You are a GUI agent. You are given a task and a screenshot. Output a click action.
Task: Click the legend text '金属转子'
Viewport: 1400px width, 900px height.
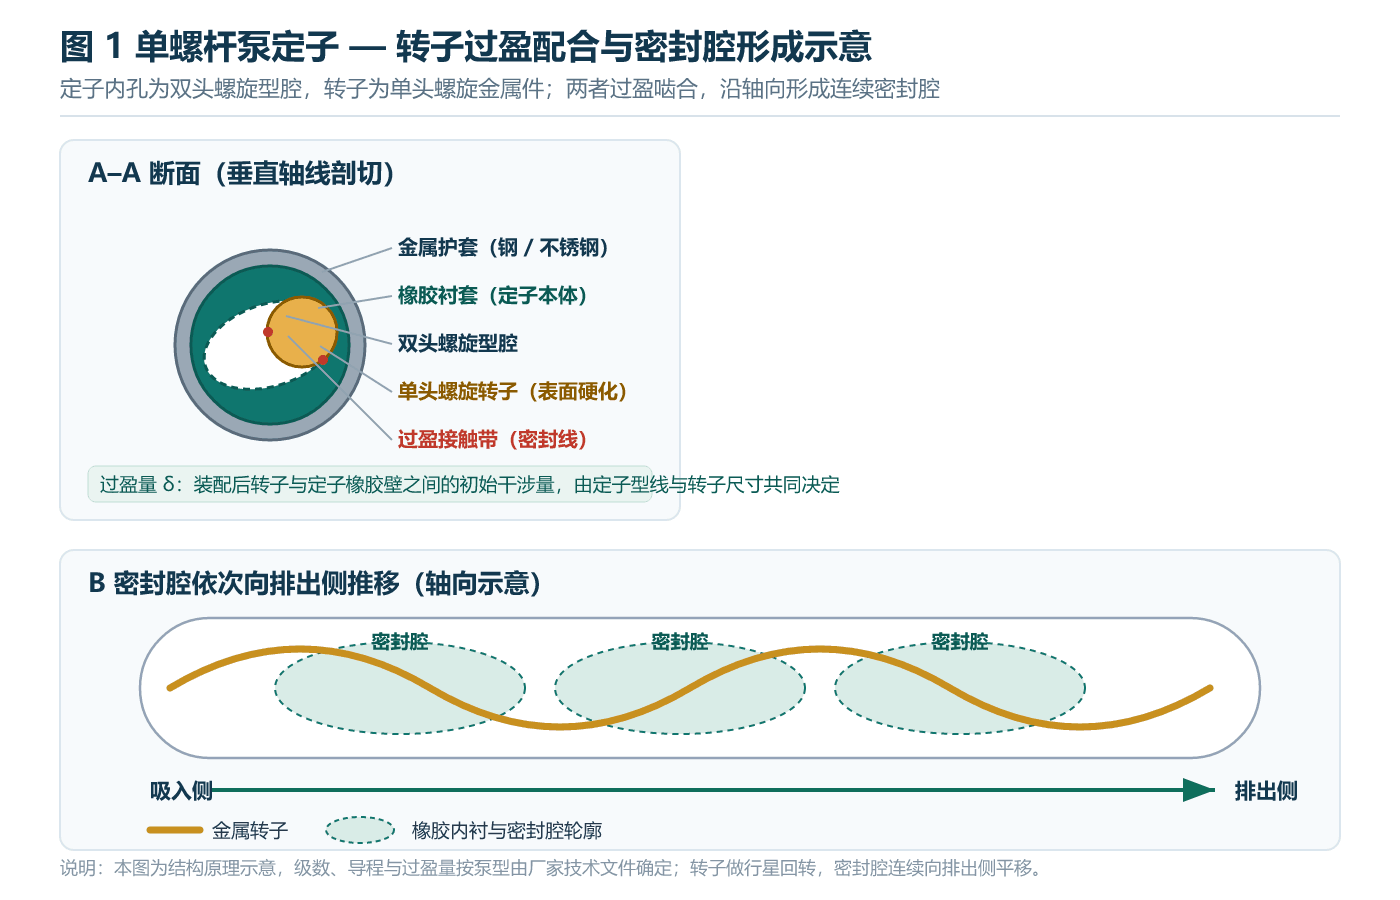coord(250,830)
